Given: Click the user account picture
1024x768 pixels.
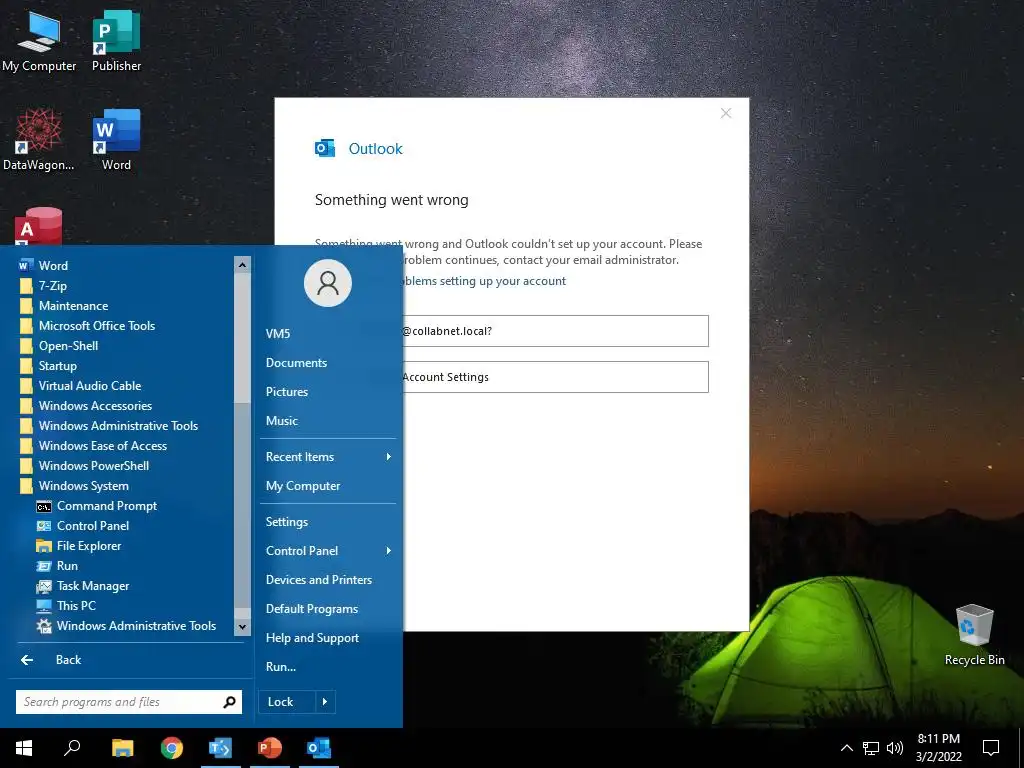Looking at the screenshot, I should point(328,283).
